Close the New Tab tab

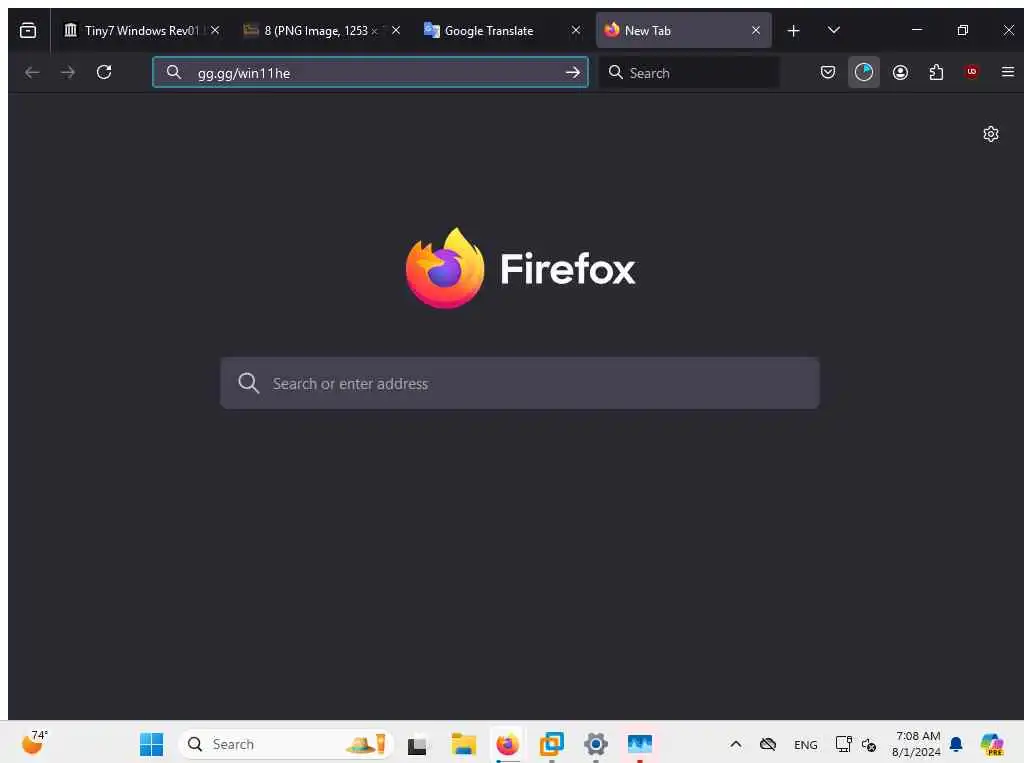(756, 30)
